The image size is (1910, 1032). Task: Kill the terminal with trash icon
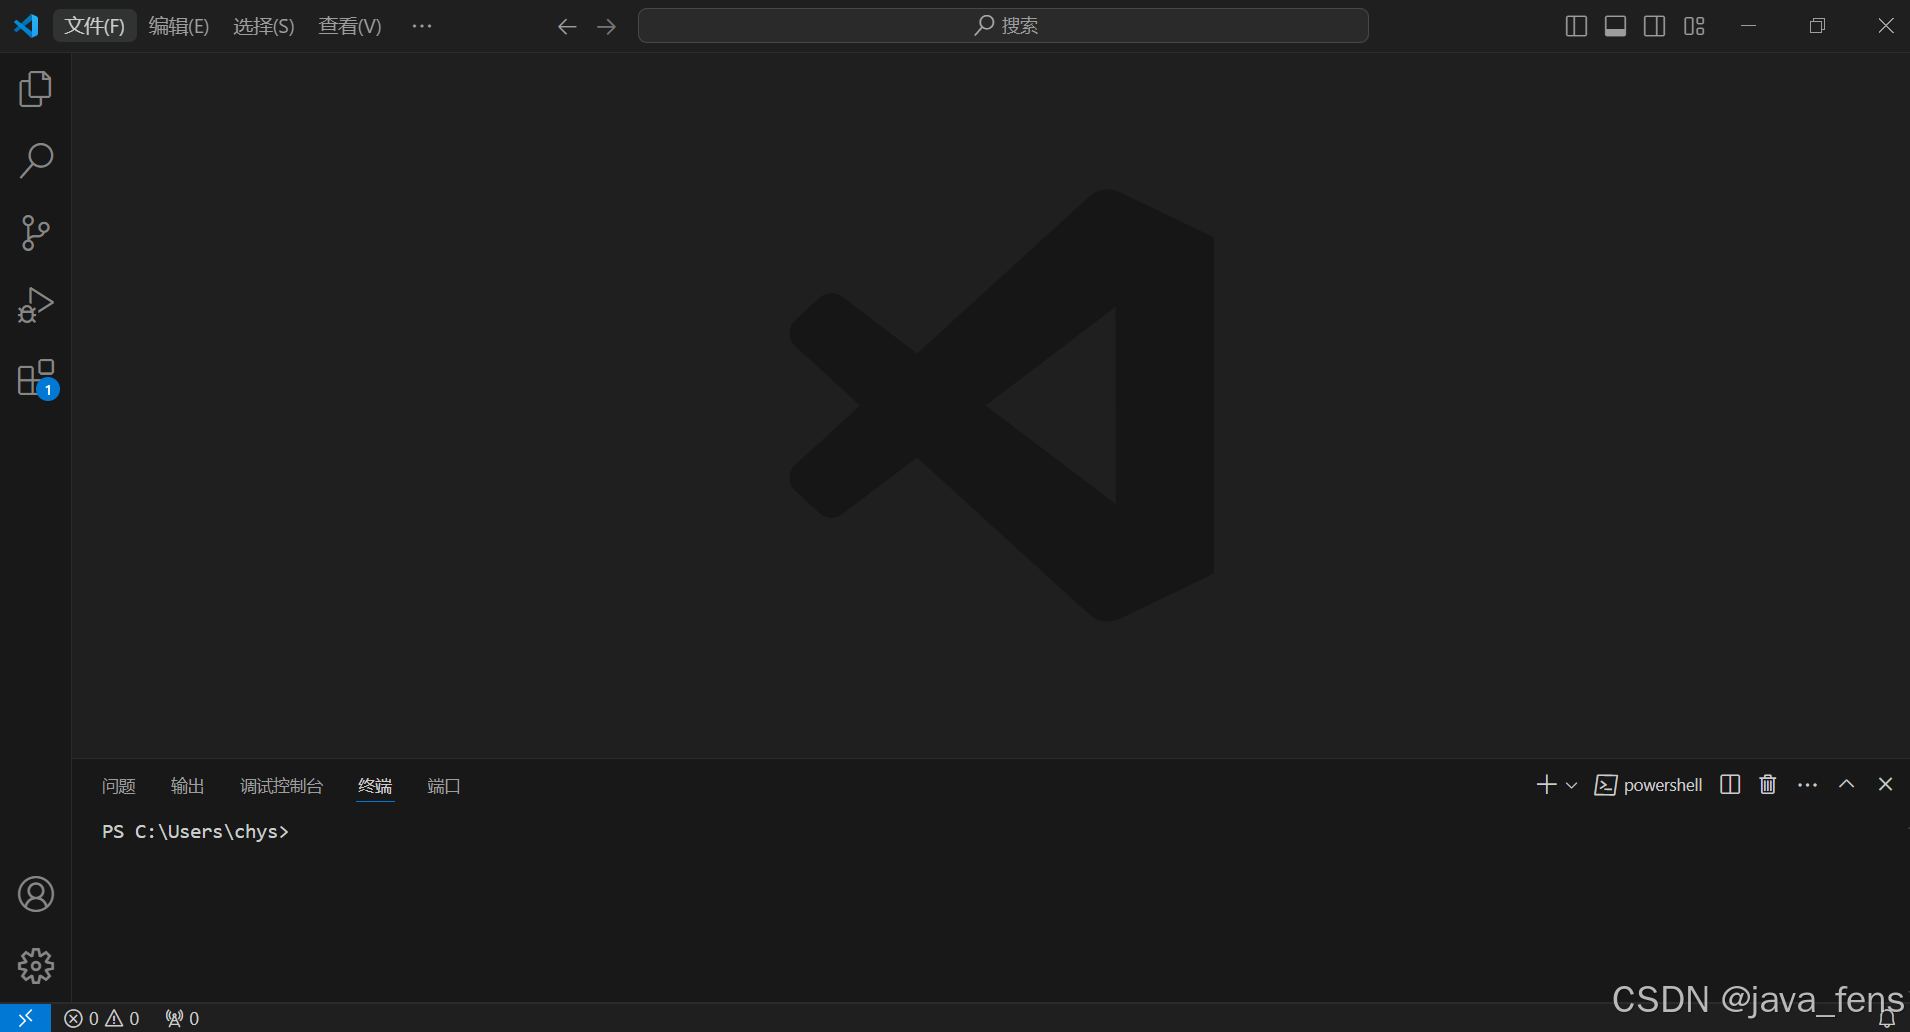(x=1768, y=785)
